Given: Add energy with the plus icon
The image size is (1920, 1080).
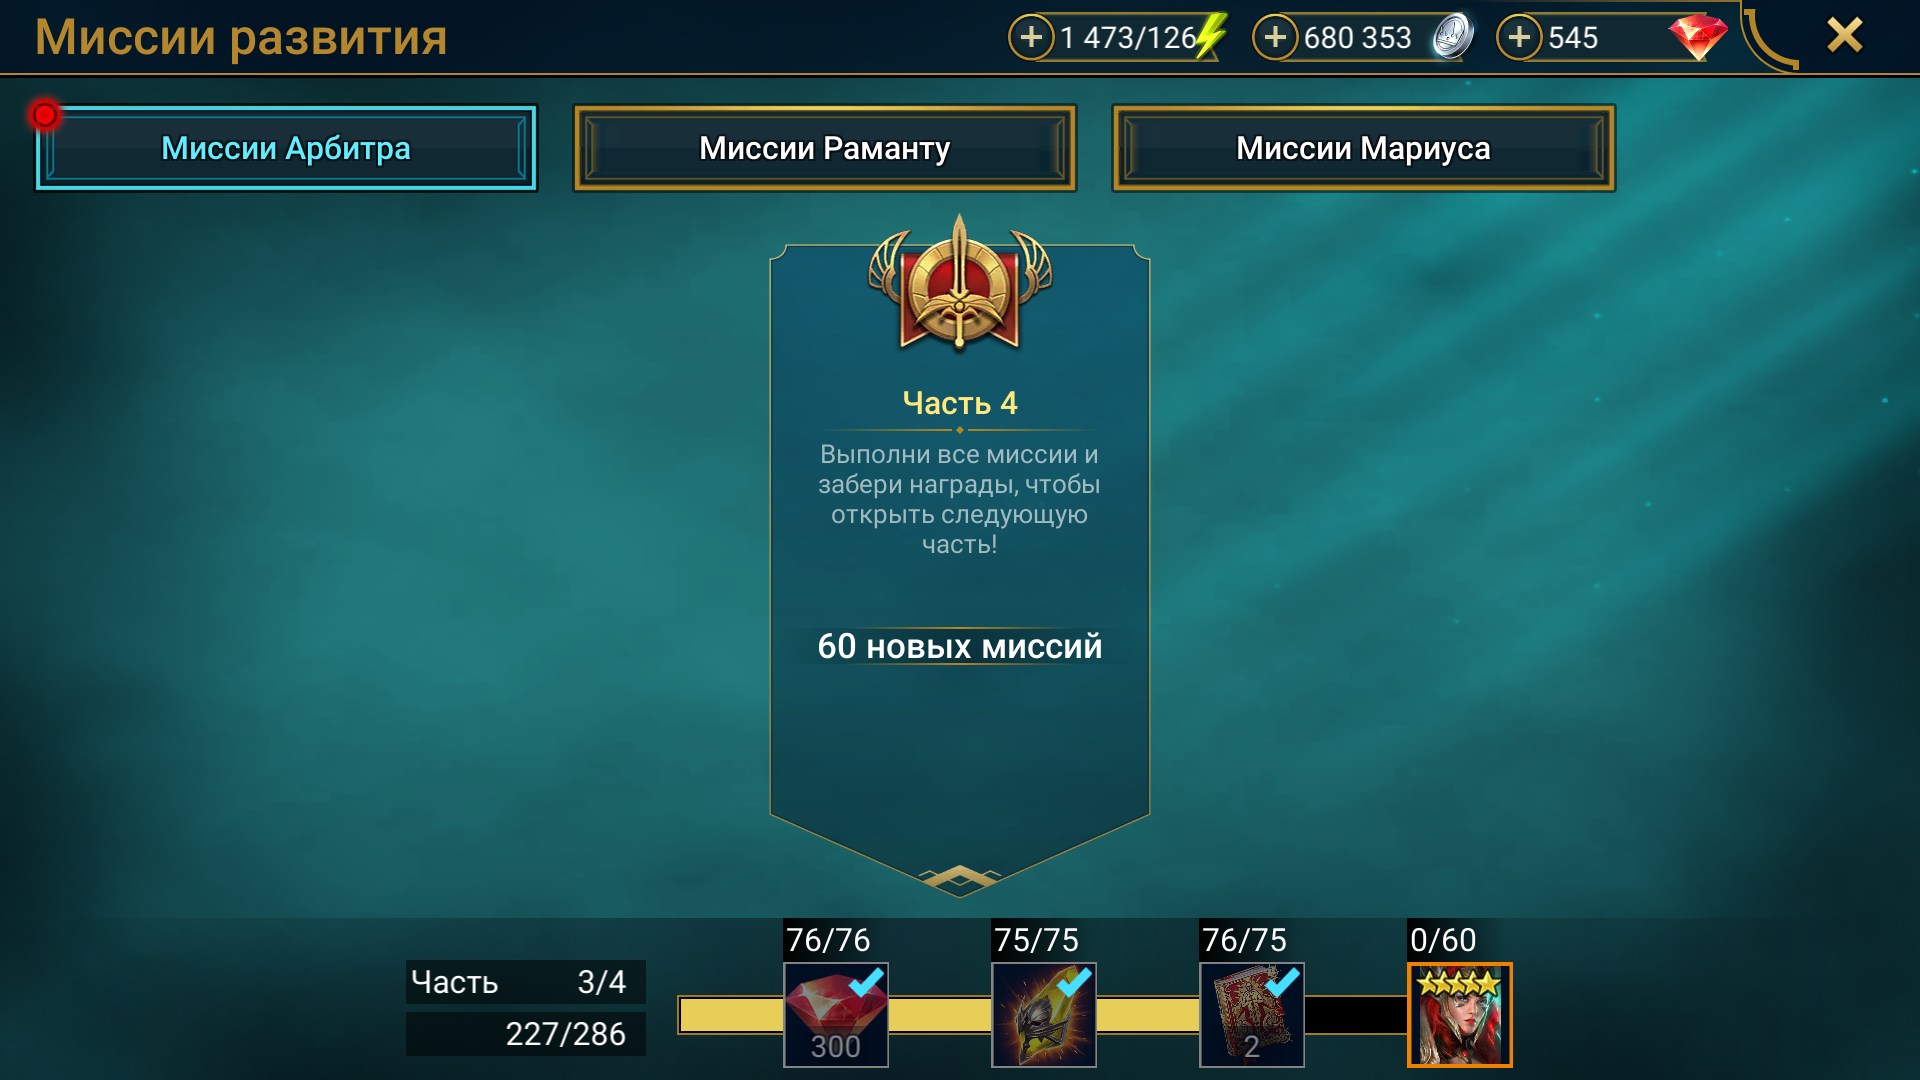Looking at the screenshot, I should 1031,38.
